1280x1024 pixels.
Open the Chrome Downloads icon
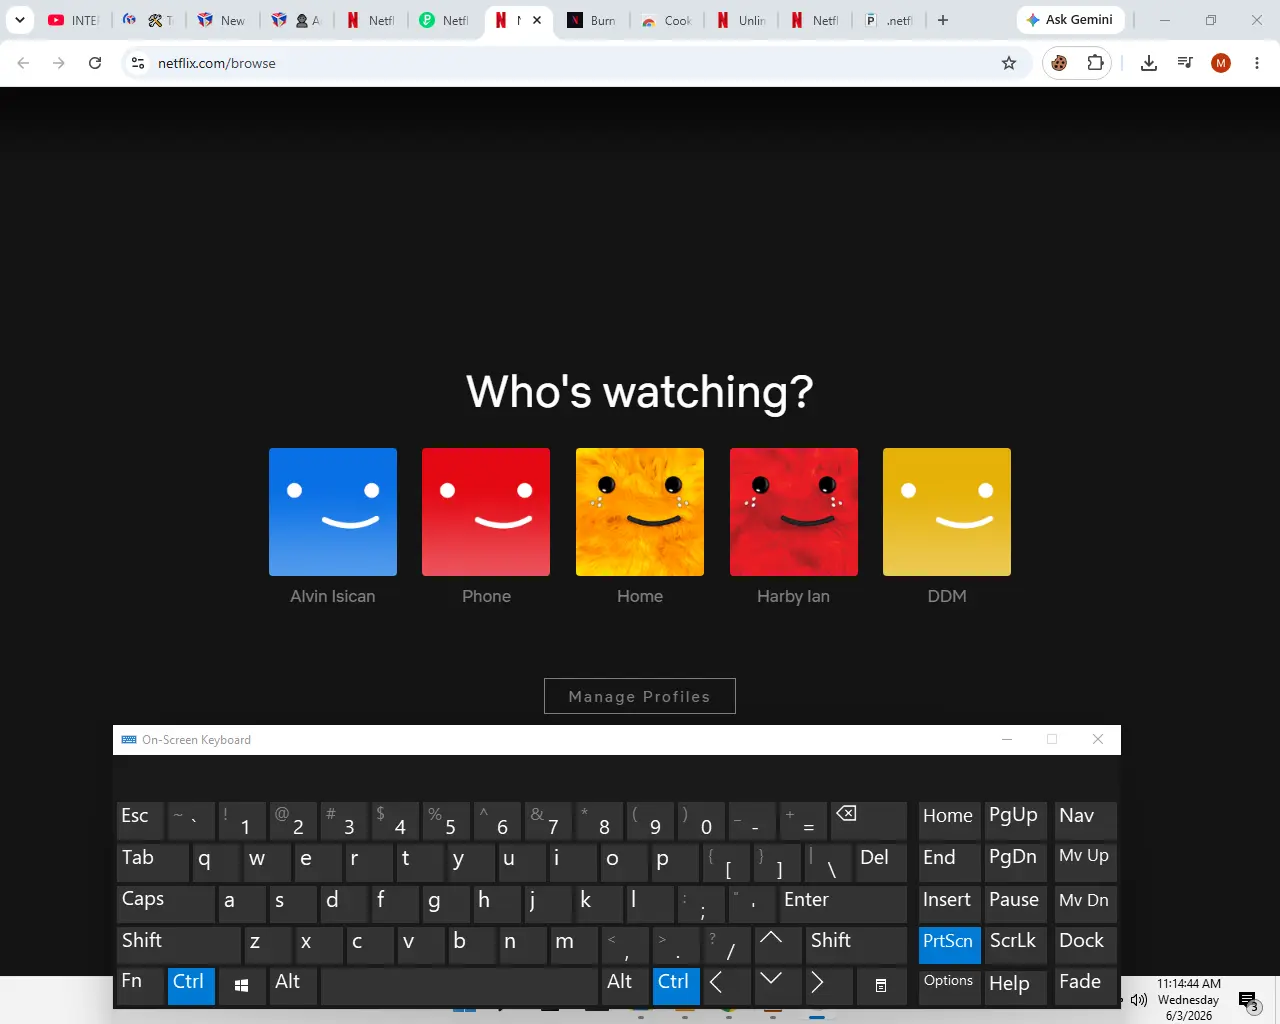[1149, 63]
